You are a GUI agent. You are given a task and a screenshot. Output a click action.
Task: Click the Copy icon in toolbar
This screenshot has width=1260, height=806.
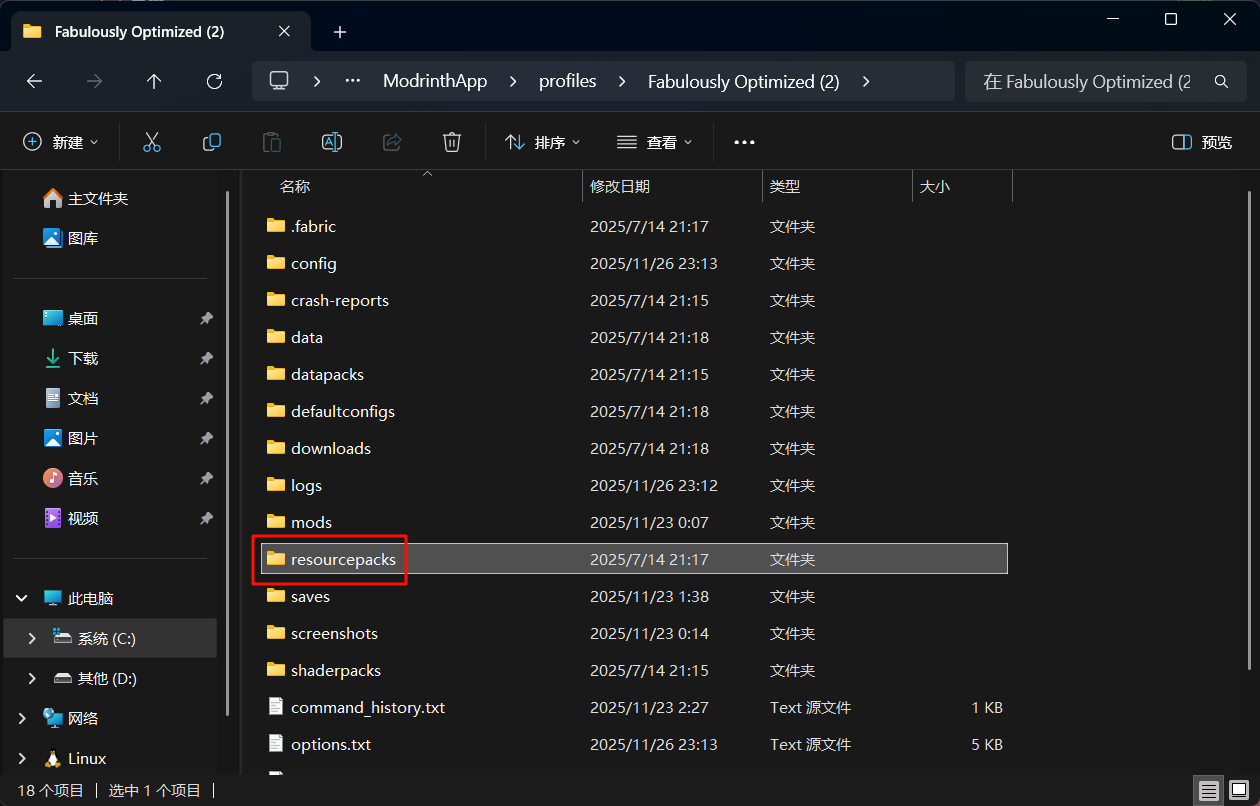pyautogui.click(x=212, y=142)
